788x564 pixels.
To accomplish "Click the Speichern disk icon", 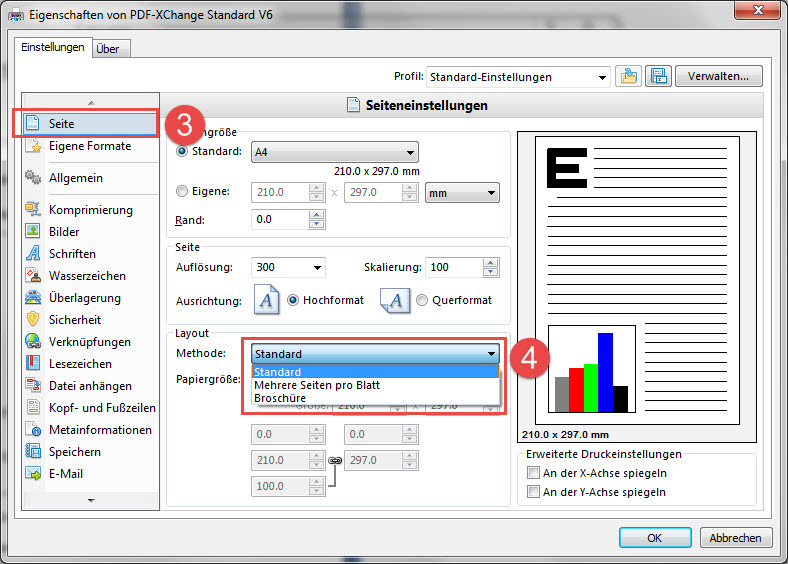I will pos(33,451).
